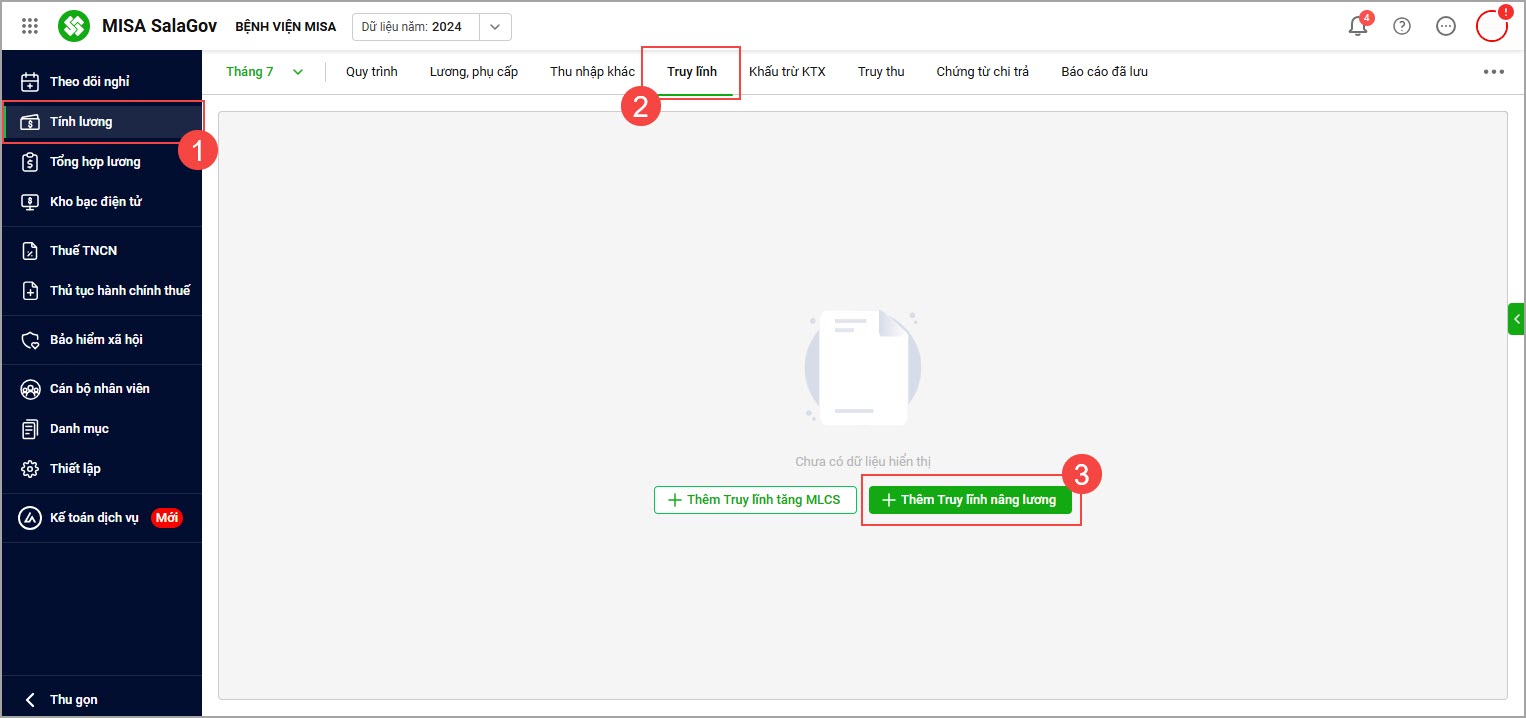Viewport: 1526px width, 718px height.
Task: Expand the right side panel green arrow
Action: tap(1517, 319)
